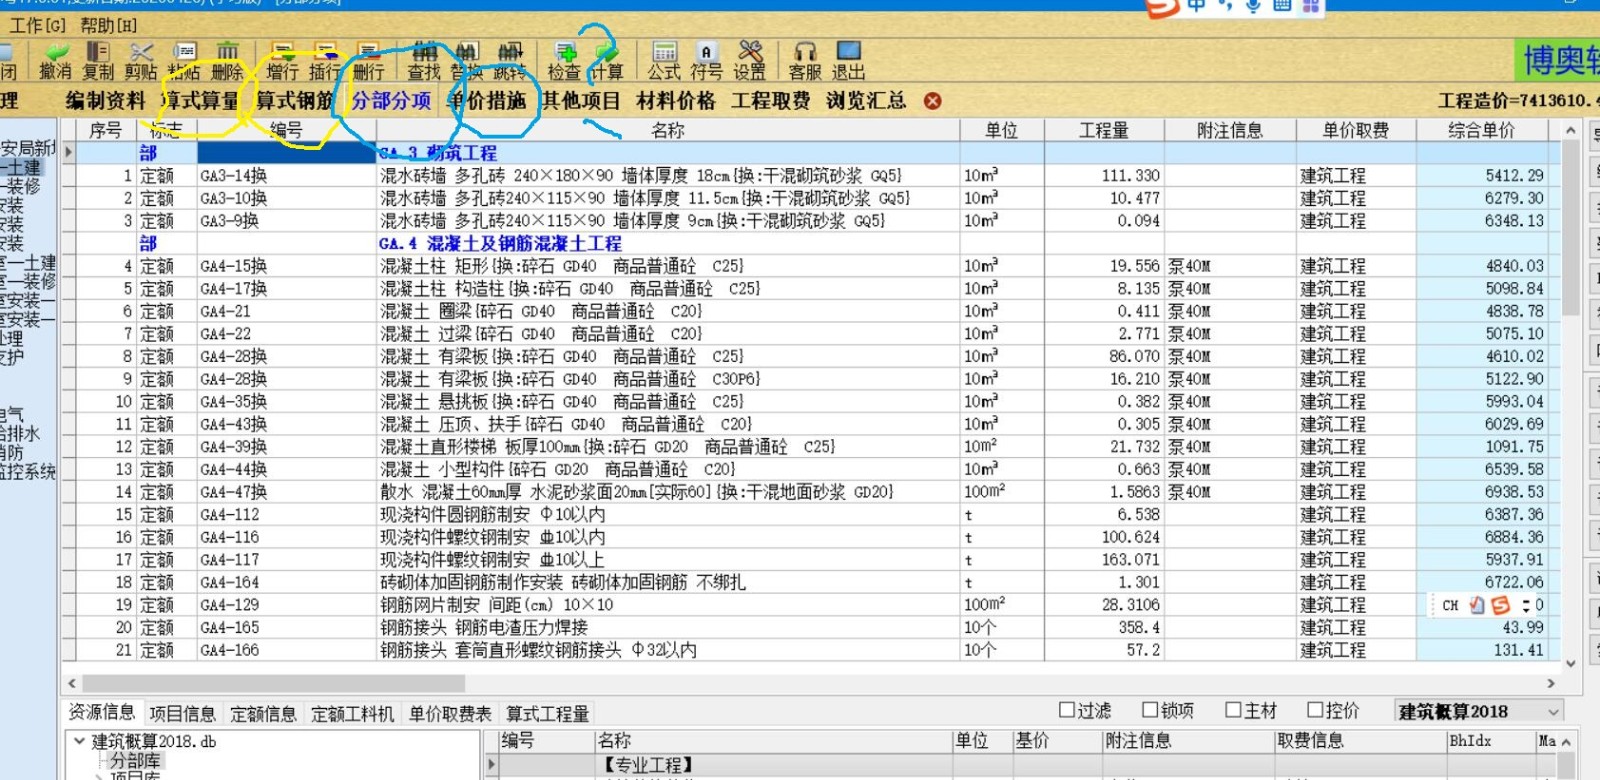Select the 钢筋网片制安 row name cell
The height and width of the screenshot is (780, 1600).
pyautogui.click(x=668, y=605)
